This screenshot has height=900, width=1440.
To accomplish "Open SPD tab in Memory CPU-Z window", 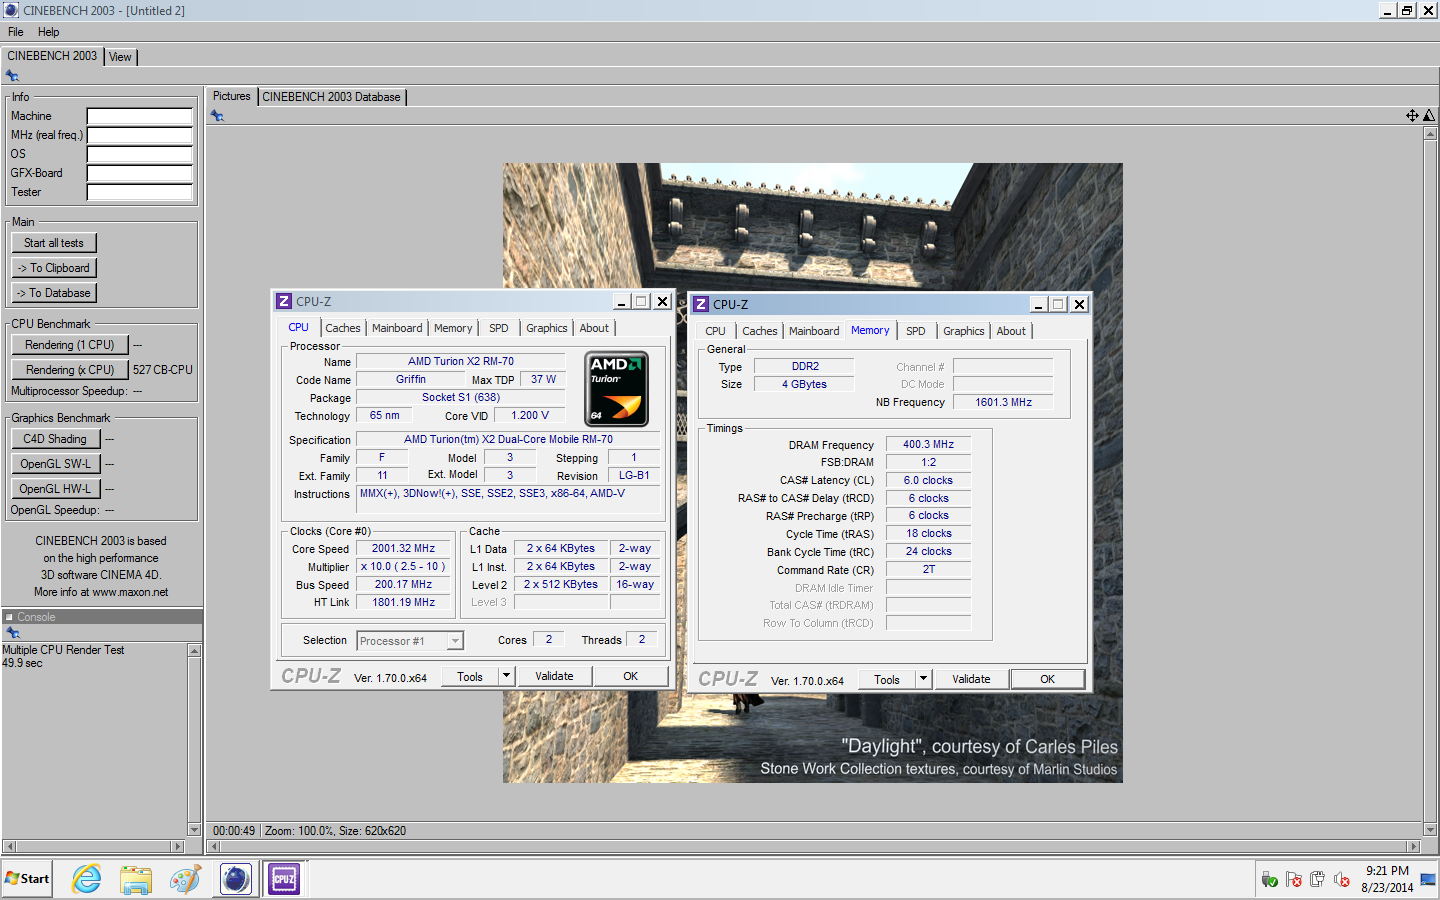I will pyautogui.click(x=916, y=331).
